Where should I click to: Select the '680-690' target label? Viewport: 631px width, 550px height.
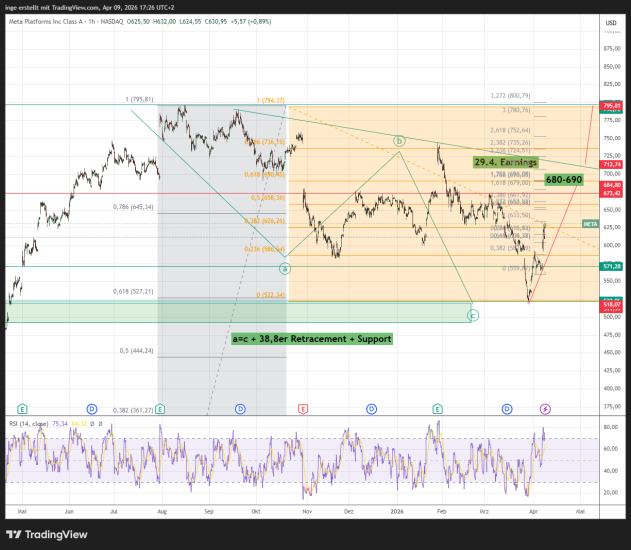pyautogui.click(x=563, y=179)
